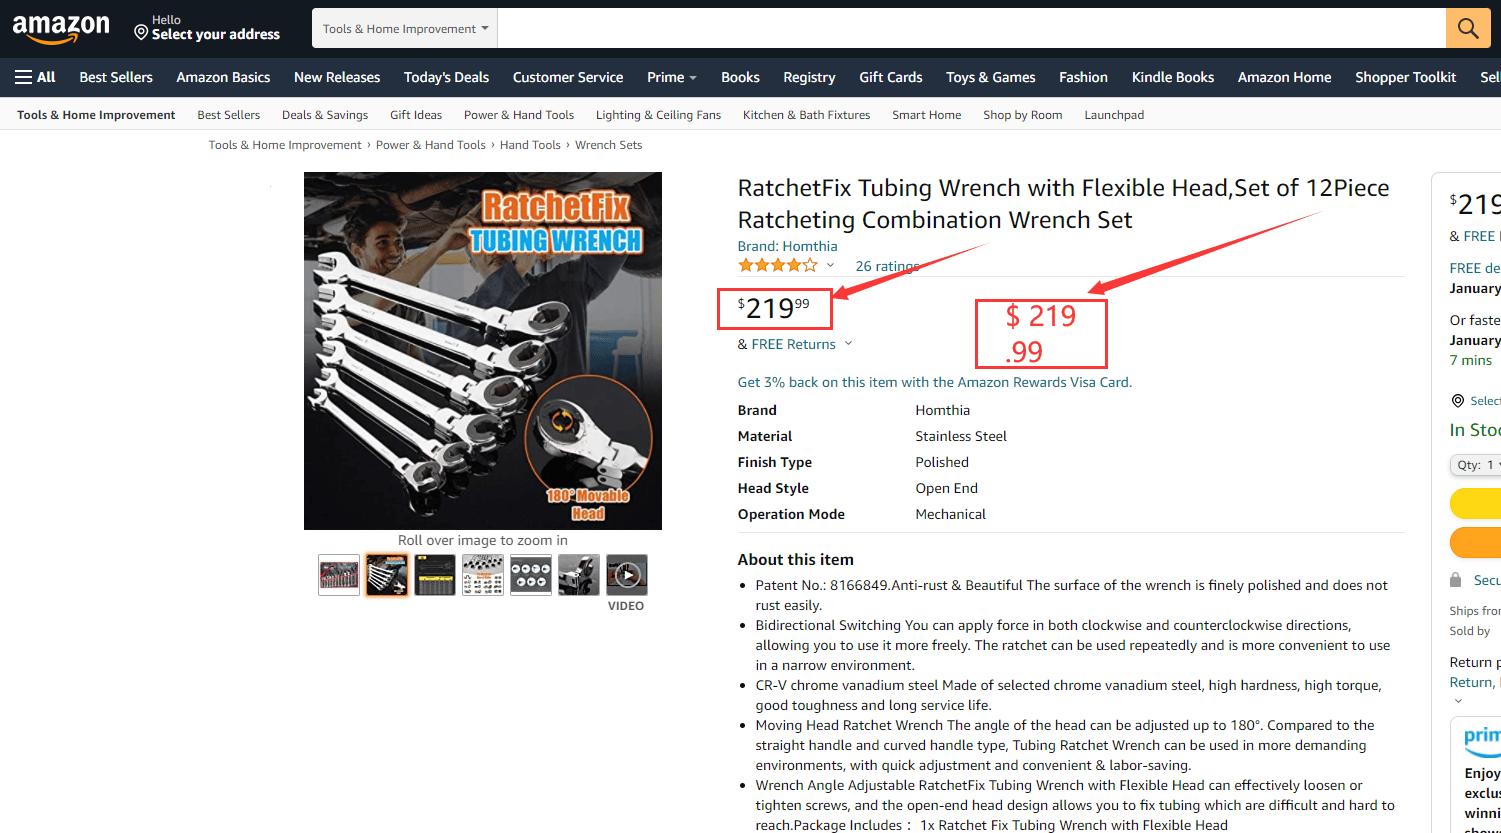
Task: Click the star rating icons
Action: pos(777,266)
